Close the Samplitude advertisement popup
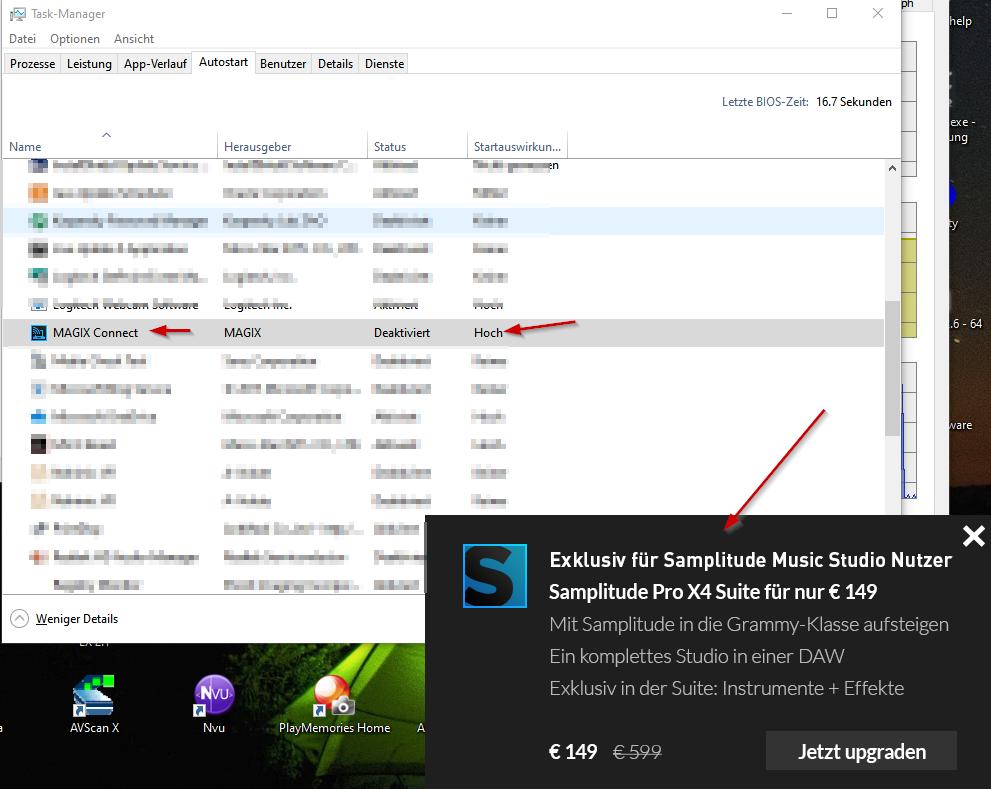The width and height of the screenshot is (991, 789). pos(973,536)
